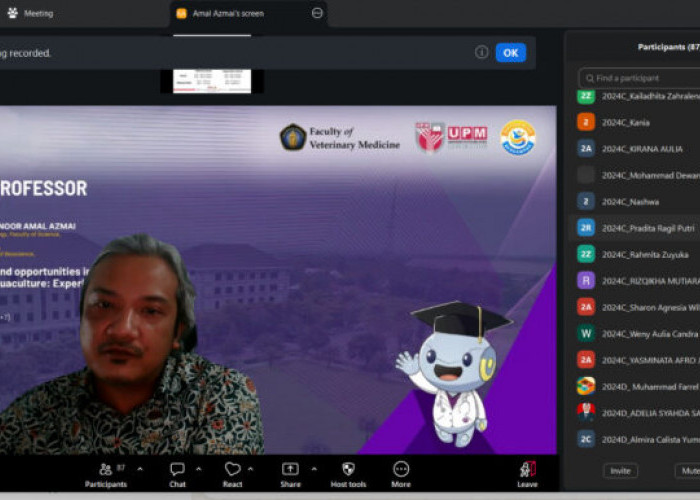Click avatar of 2024C_Nashwa
Screen dimensions: 700x500
tap(586, 202)
